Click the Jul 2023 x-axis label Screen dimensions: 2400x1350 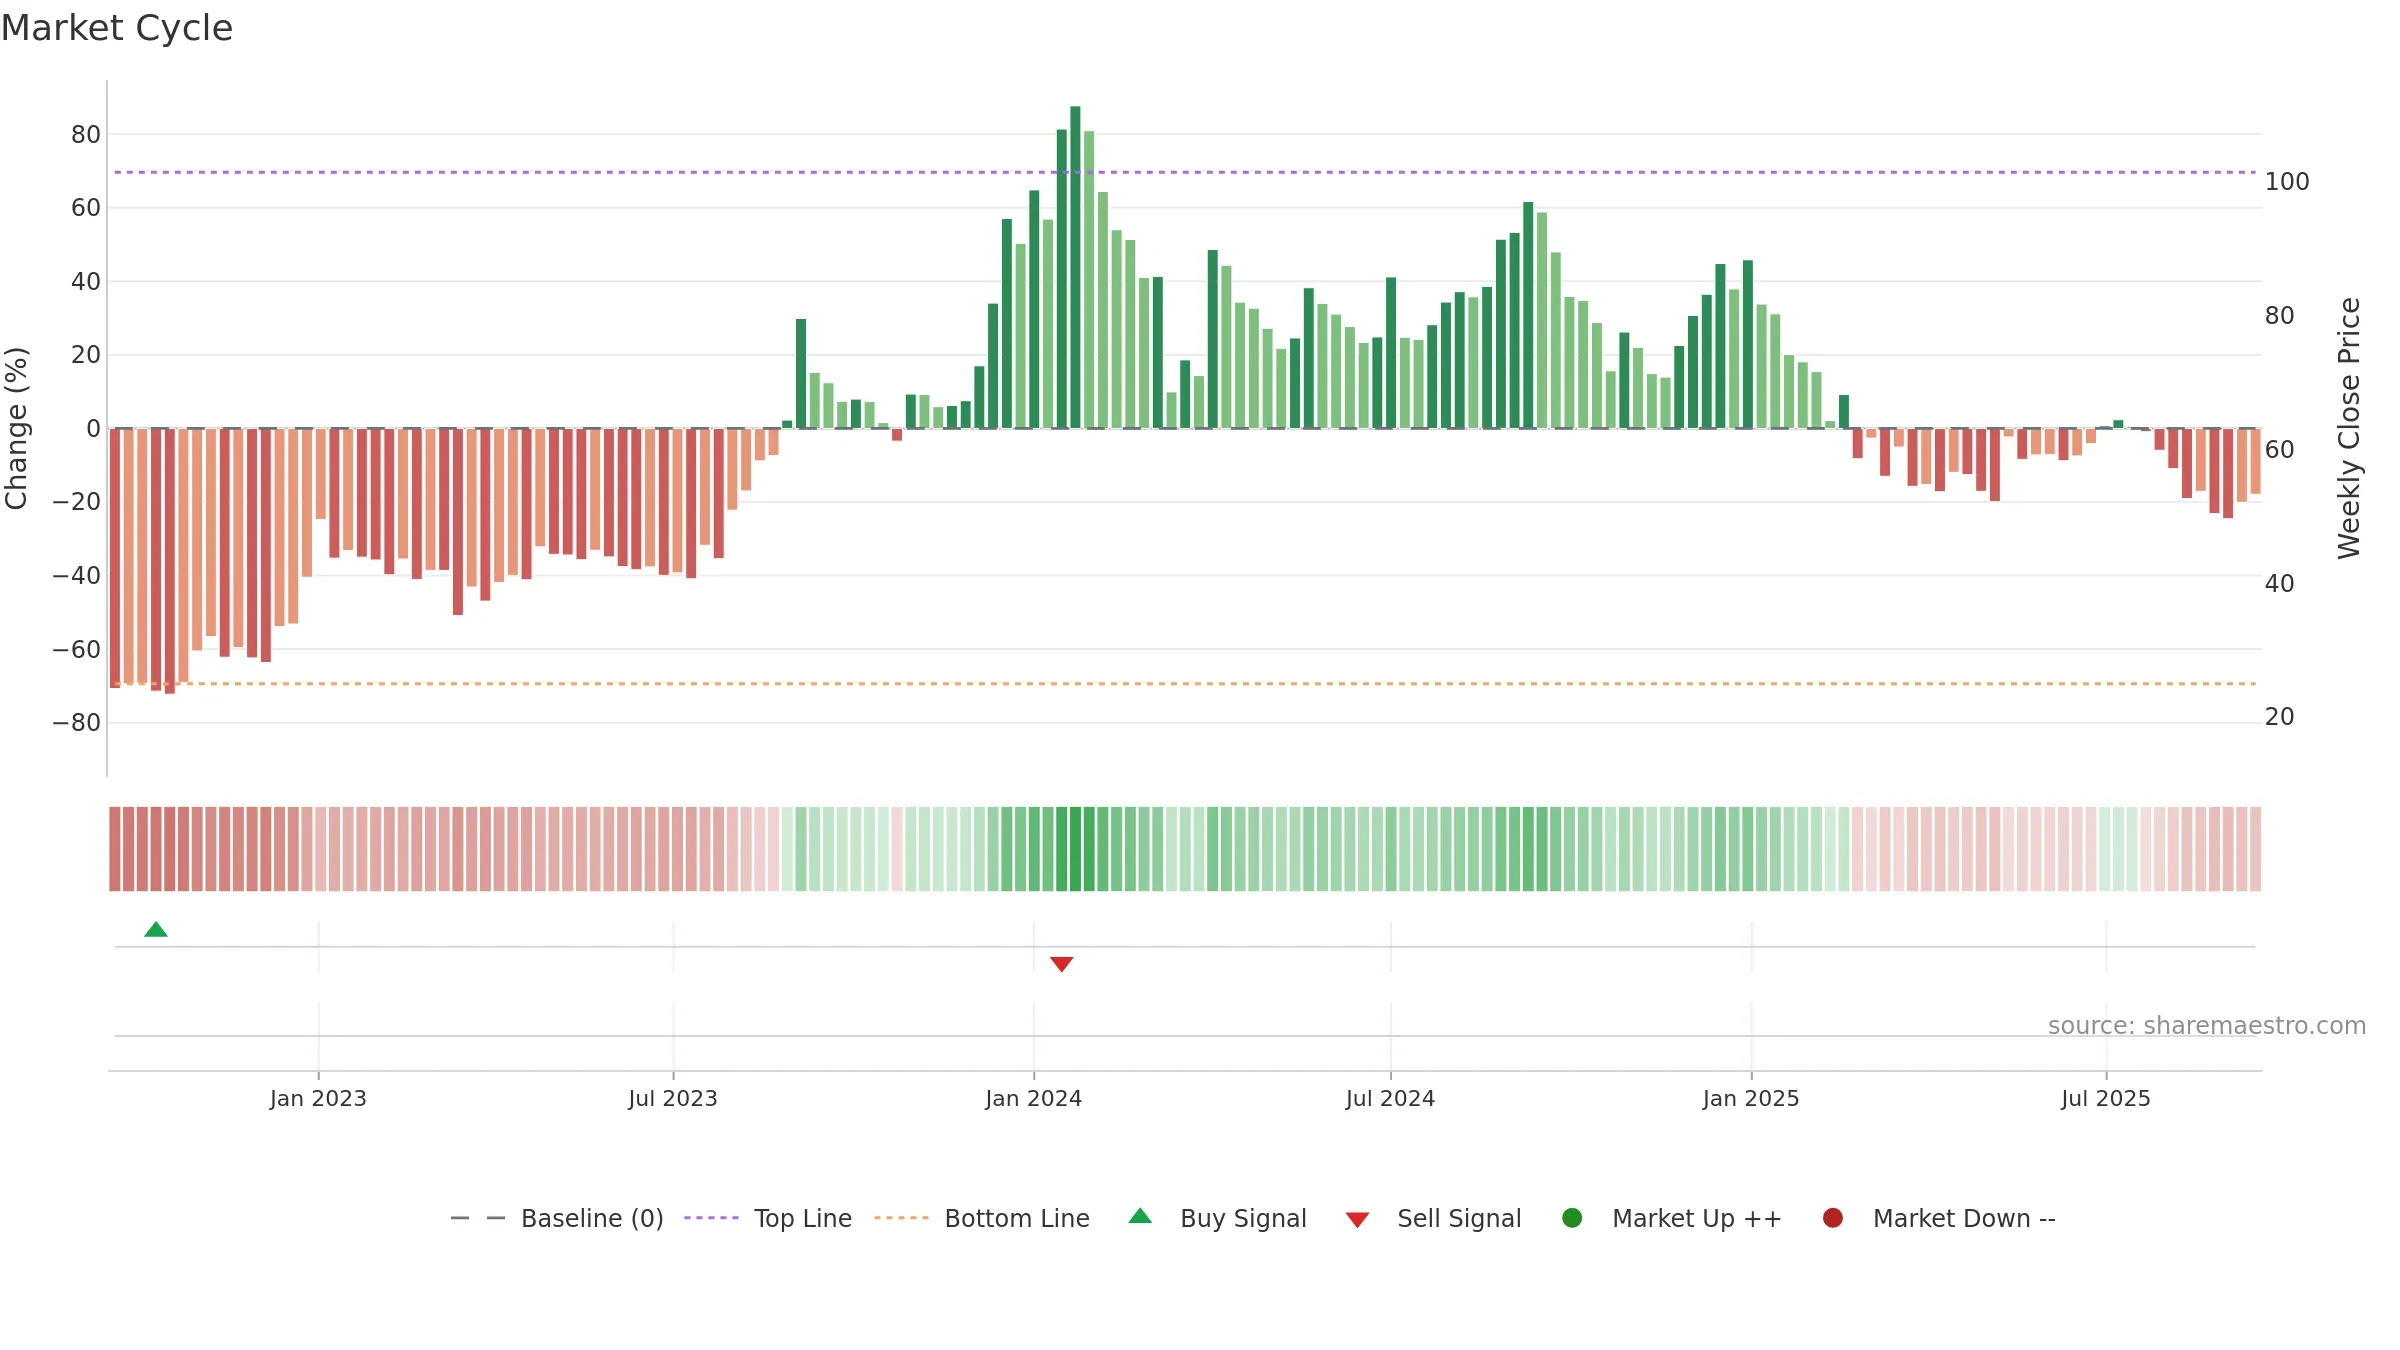click(x=673, y=1099)
